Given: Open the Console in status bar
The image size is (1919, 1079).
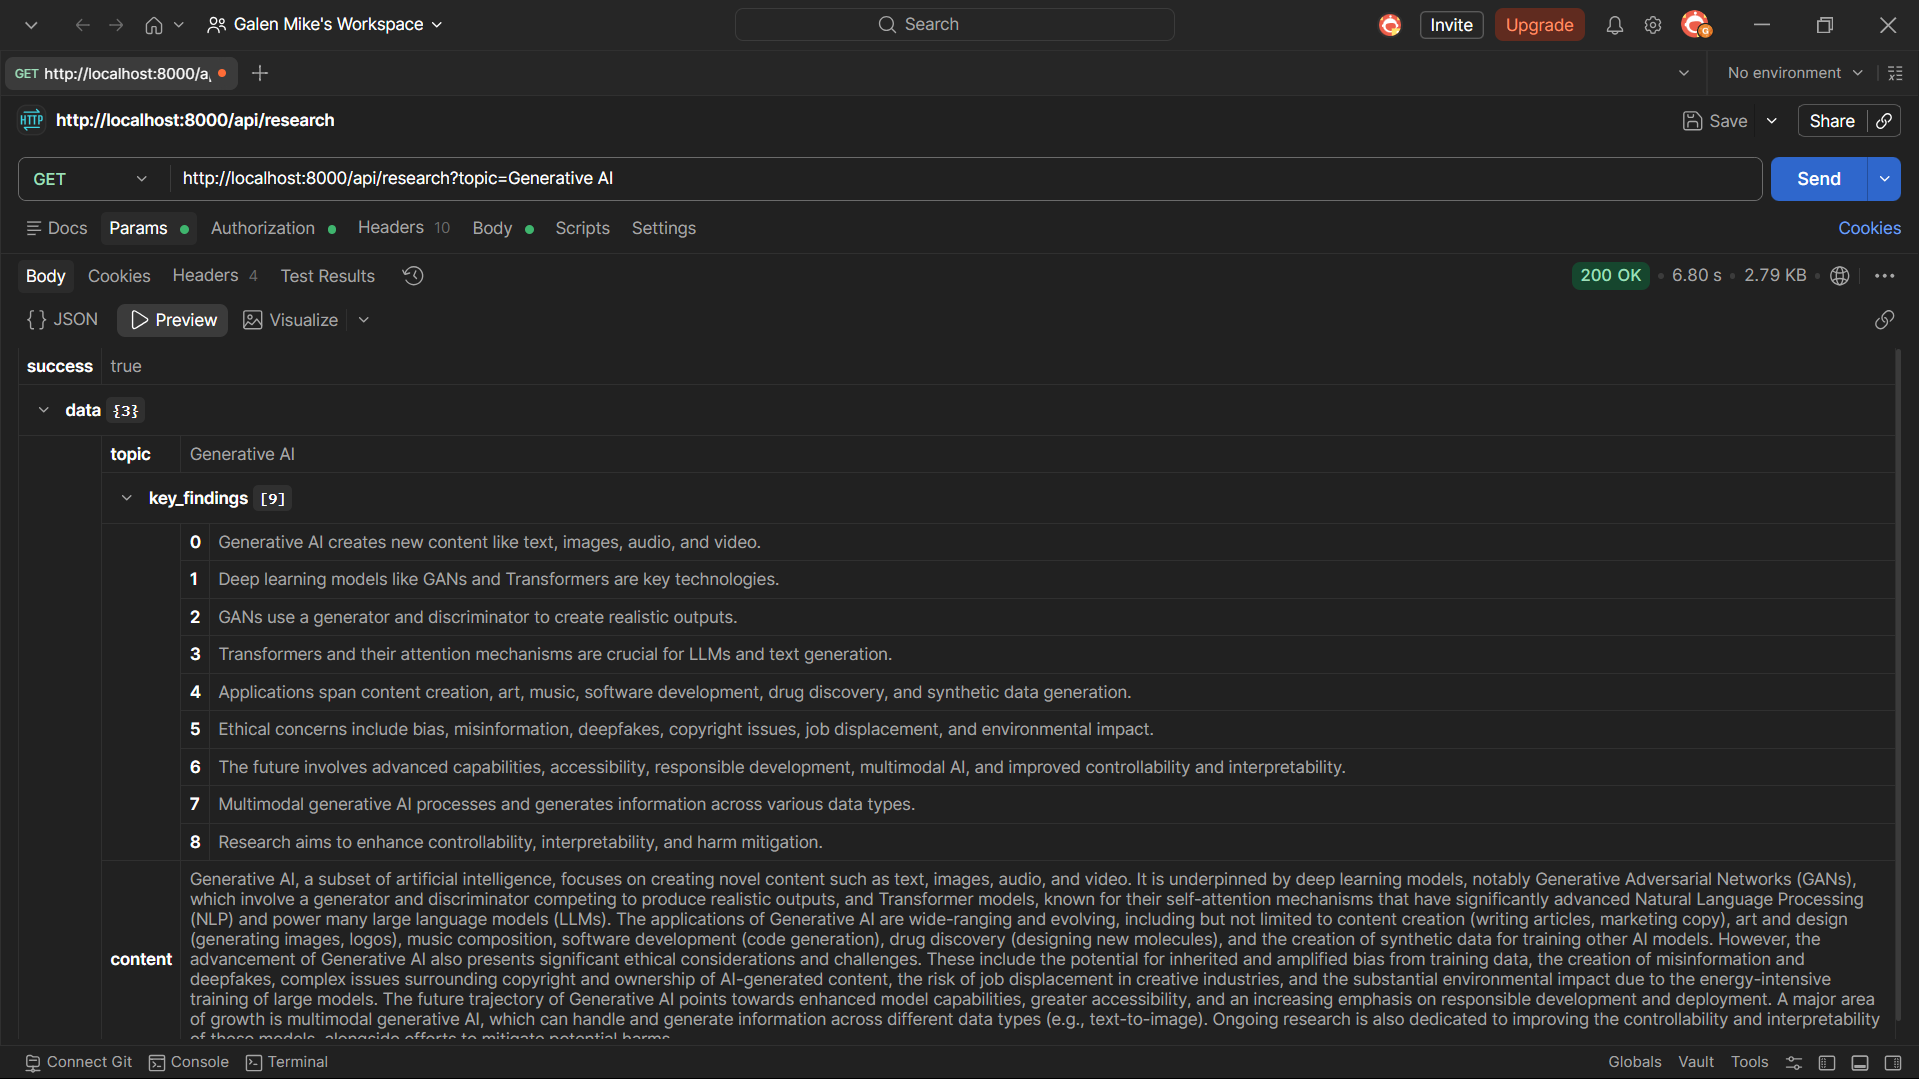Looking at the screenshot, I should pos(189,1062).
